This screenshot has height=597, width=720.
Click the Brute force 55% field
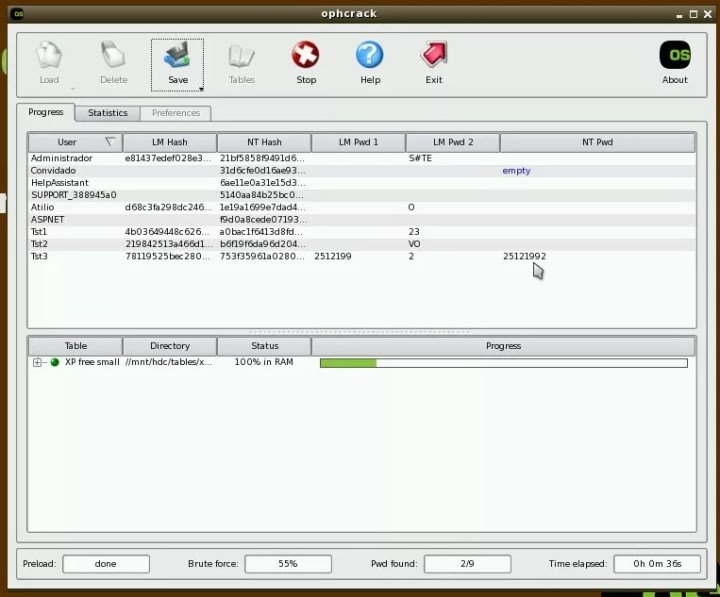(288, 564)
